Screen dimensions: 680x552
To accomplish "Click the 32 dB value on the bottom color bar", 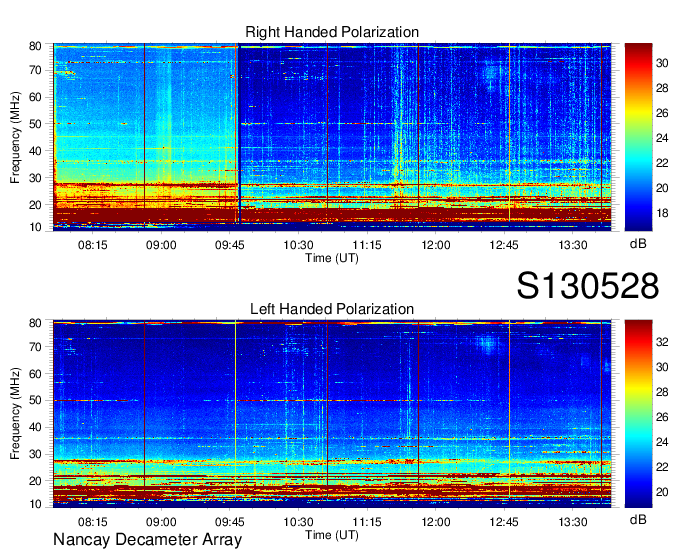I will pyautogui.click(x=662, y=342).
